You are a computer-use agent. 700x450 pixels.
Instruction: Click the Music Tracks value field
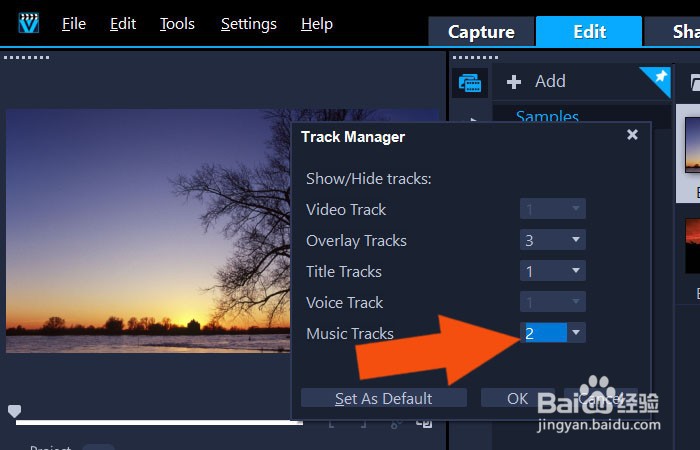(544, 333)
